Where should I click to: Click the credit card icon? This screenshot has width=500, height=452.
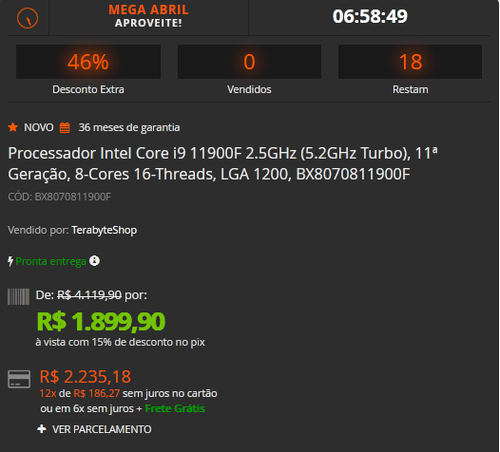point(19,379)
